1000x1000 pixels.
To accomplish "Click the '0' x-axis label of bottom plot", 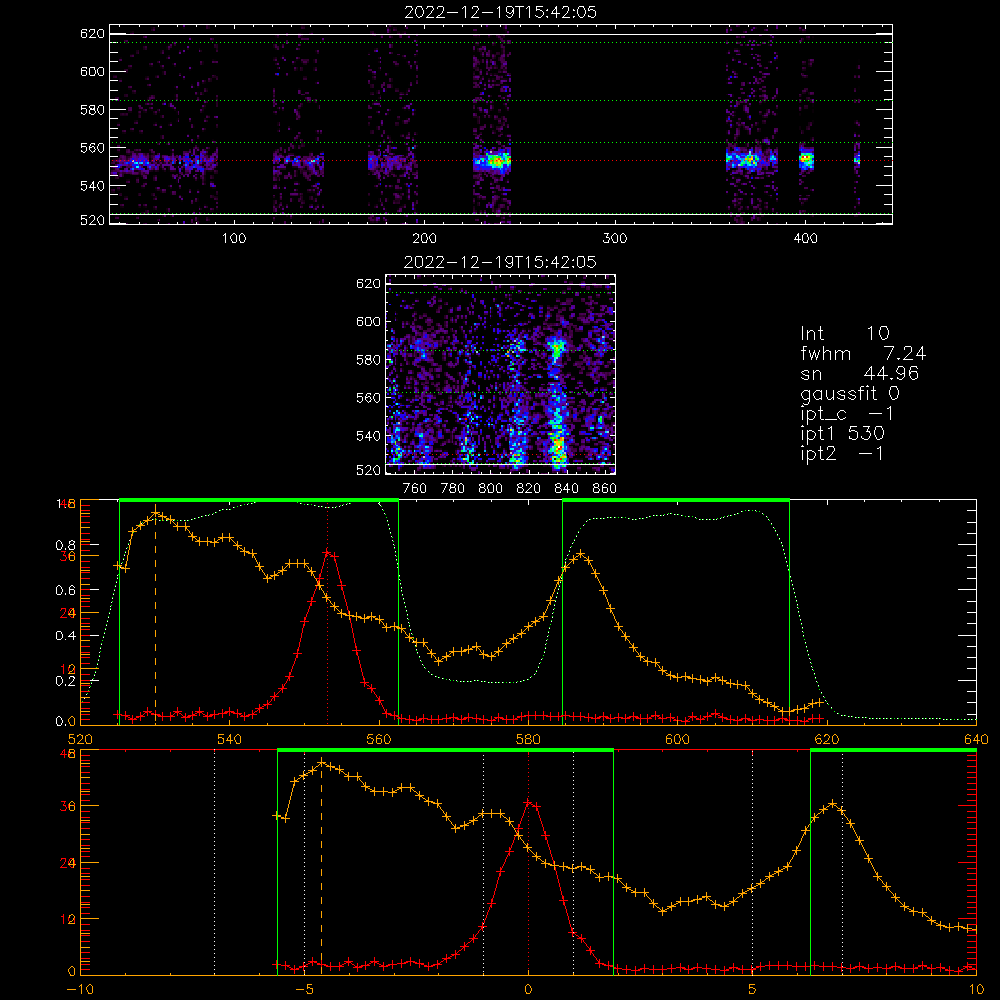I will pos(528,990).
